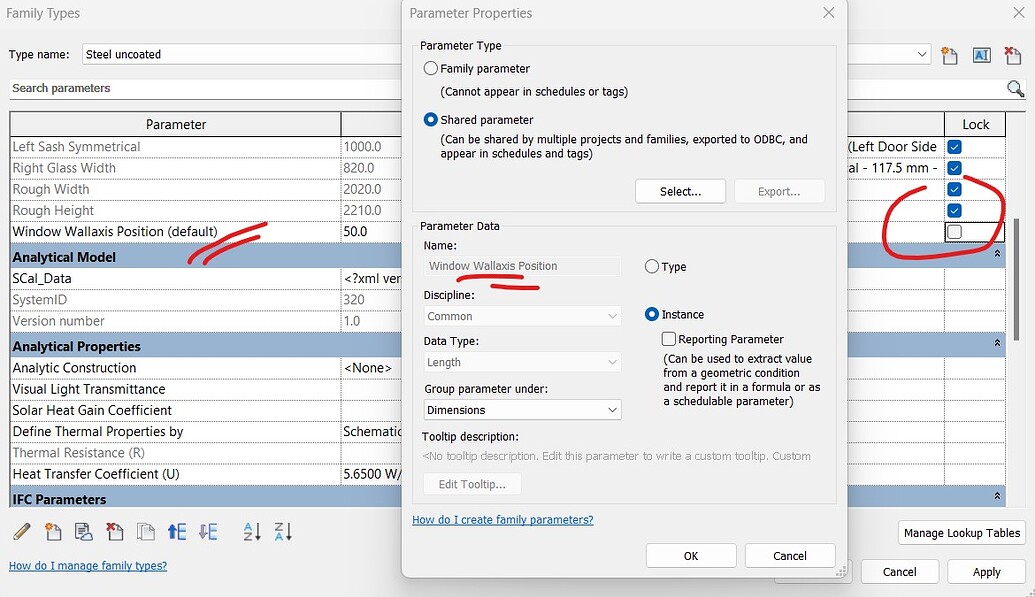Sort parameters in ascending order
1035x597 pixels.
click(251, 531)
